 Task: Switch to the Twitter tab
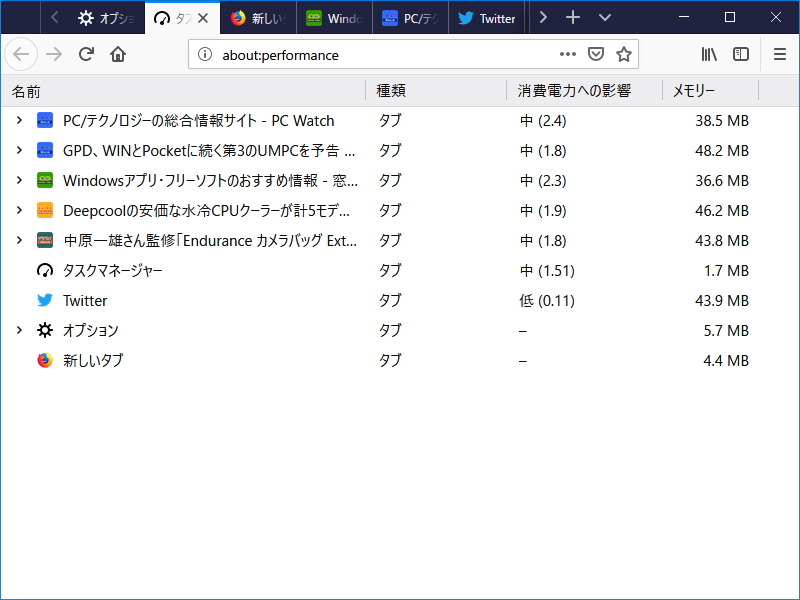[487, 17]
